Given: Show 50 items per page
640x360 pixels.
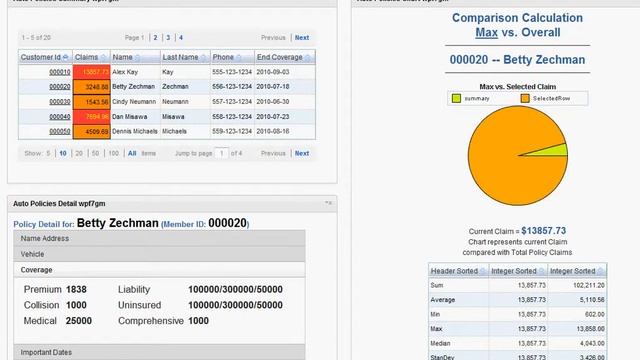Looking at the screenshot, I should point(95,153).
